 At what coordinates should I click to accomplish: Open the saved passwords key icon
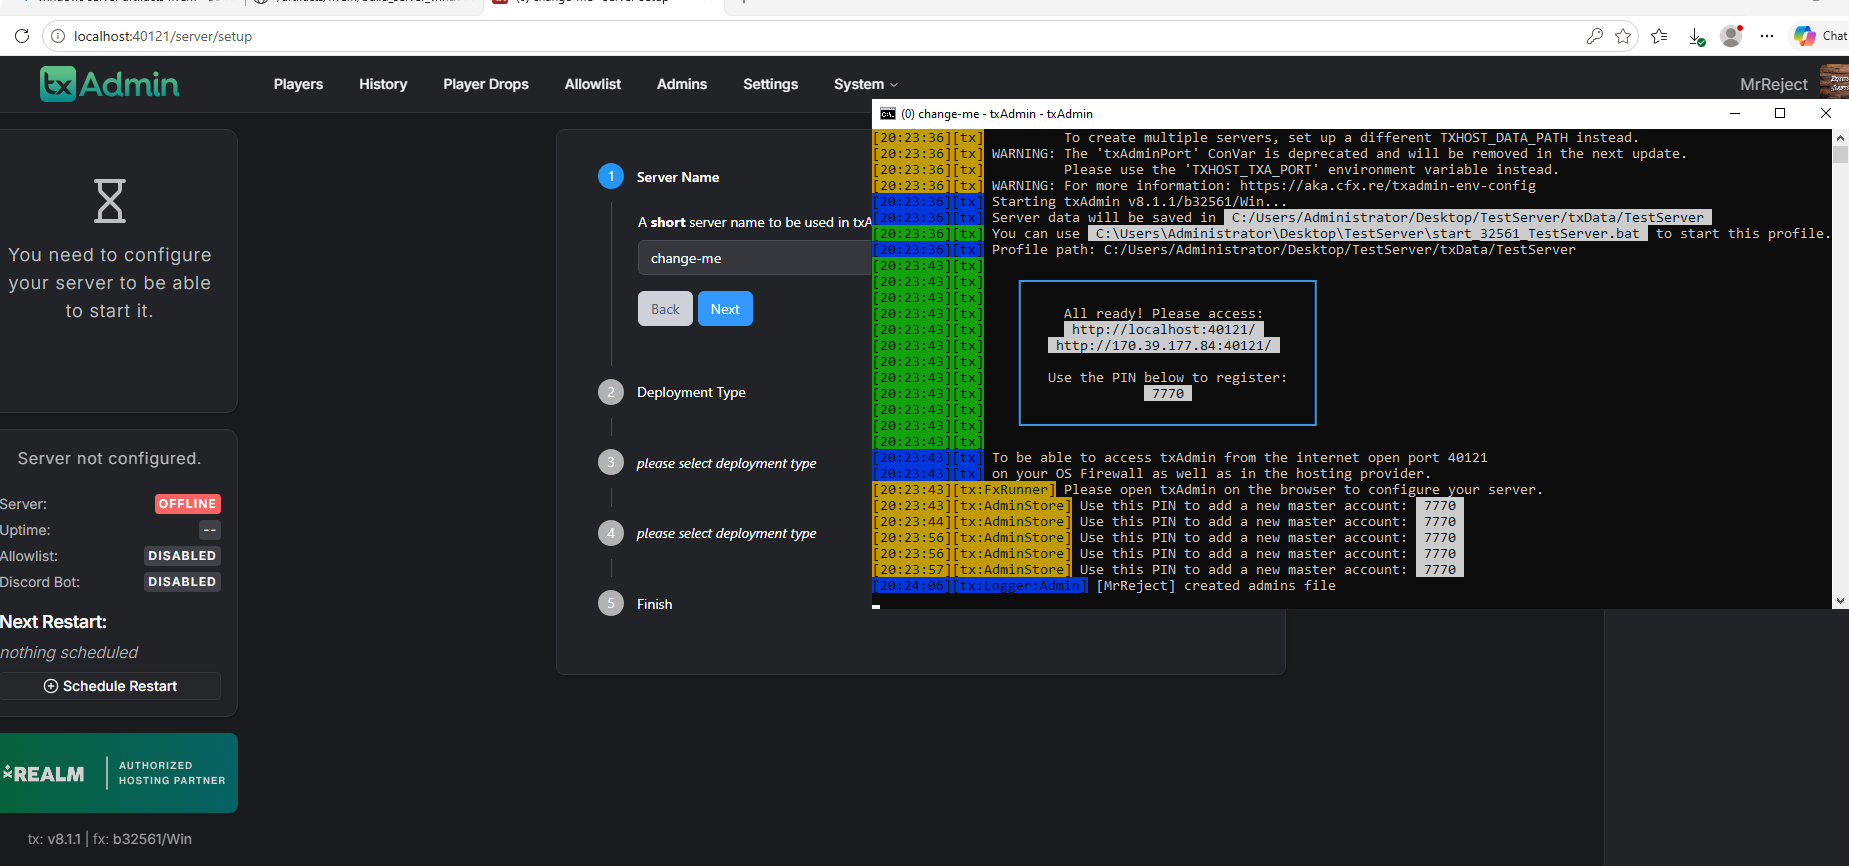tap(1595, 36)
